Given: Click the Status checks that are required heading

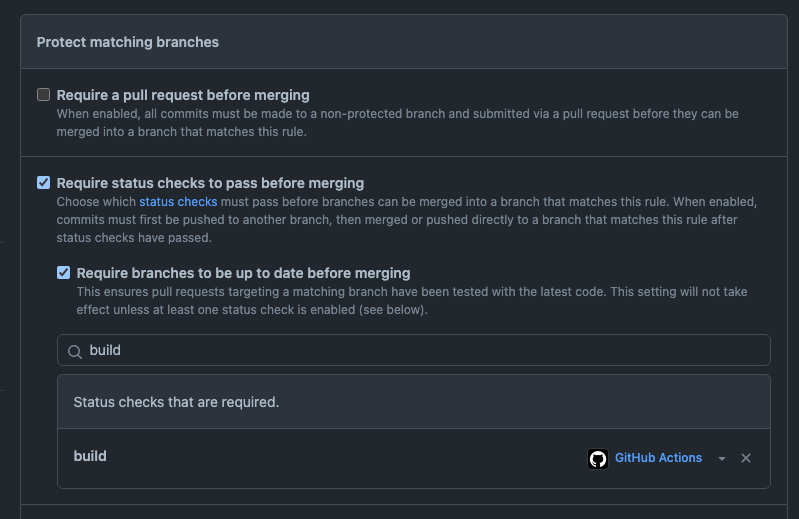Looking at the screenshot, I should click(176, 402).
